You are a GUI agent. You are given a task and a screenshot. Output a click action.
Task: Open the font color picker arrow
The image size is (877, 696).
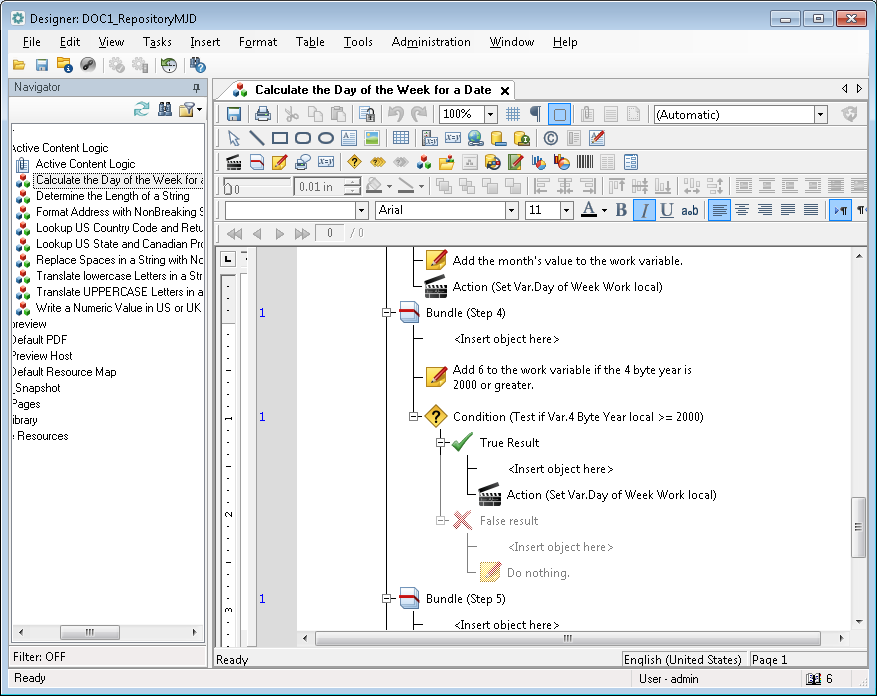603,210
